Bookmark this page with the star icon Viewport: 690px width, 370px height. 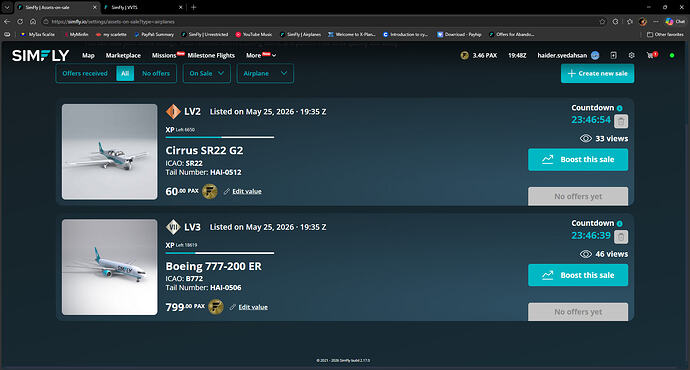(602, 22)
